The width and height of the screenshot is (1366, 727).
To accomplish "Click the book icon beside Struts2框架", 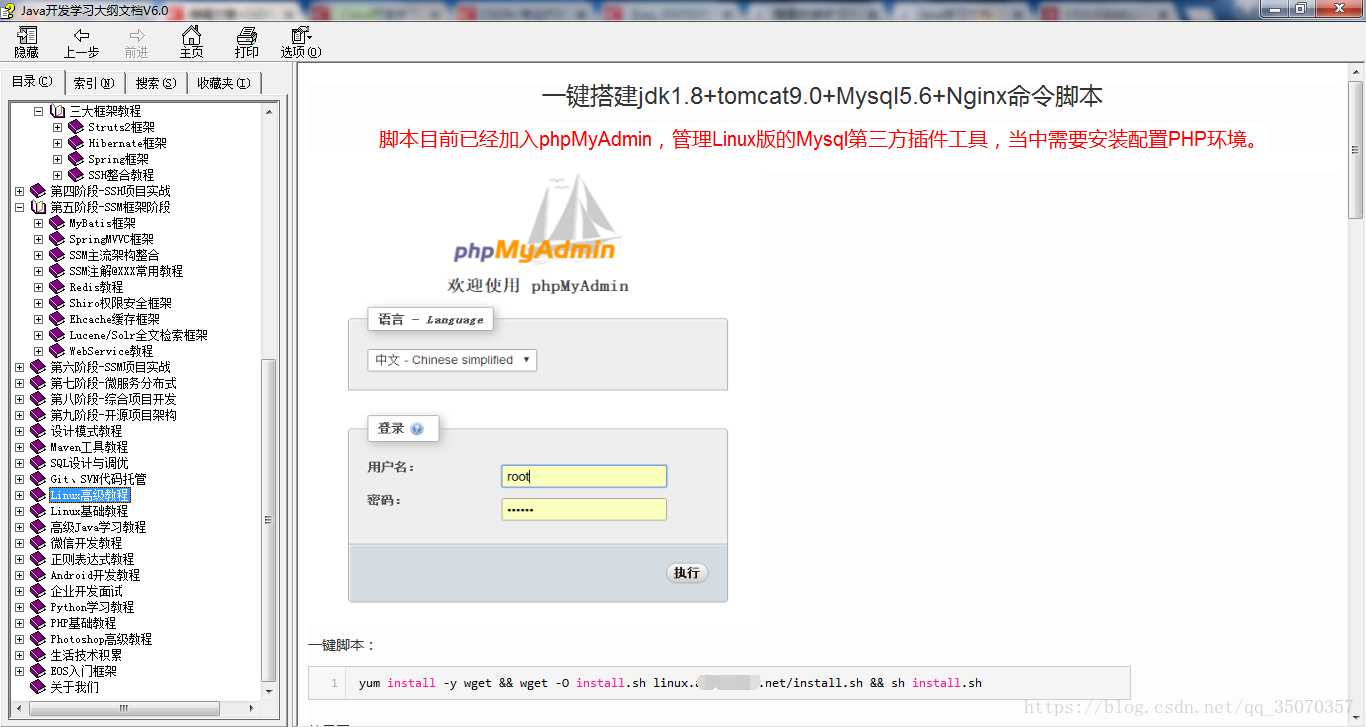I will pos(76,127).
